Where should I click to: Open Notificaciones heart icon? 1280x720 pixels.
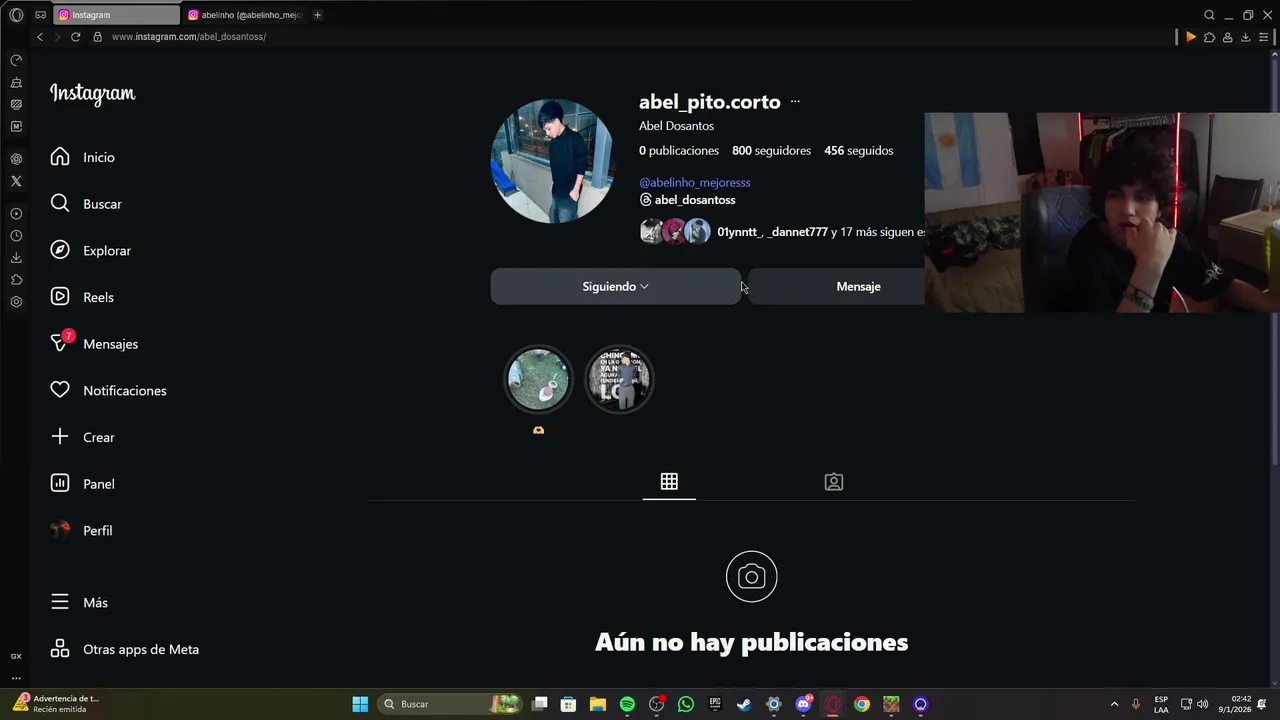(60, 390)
